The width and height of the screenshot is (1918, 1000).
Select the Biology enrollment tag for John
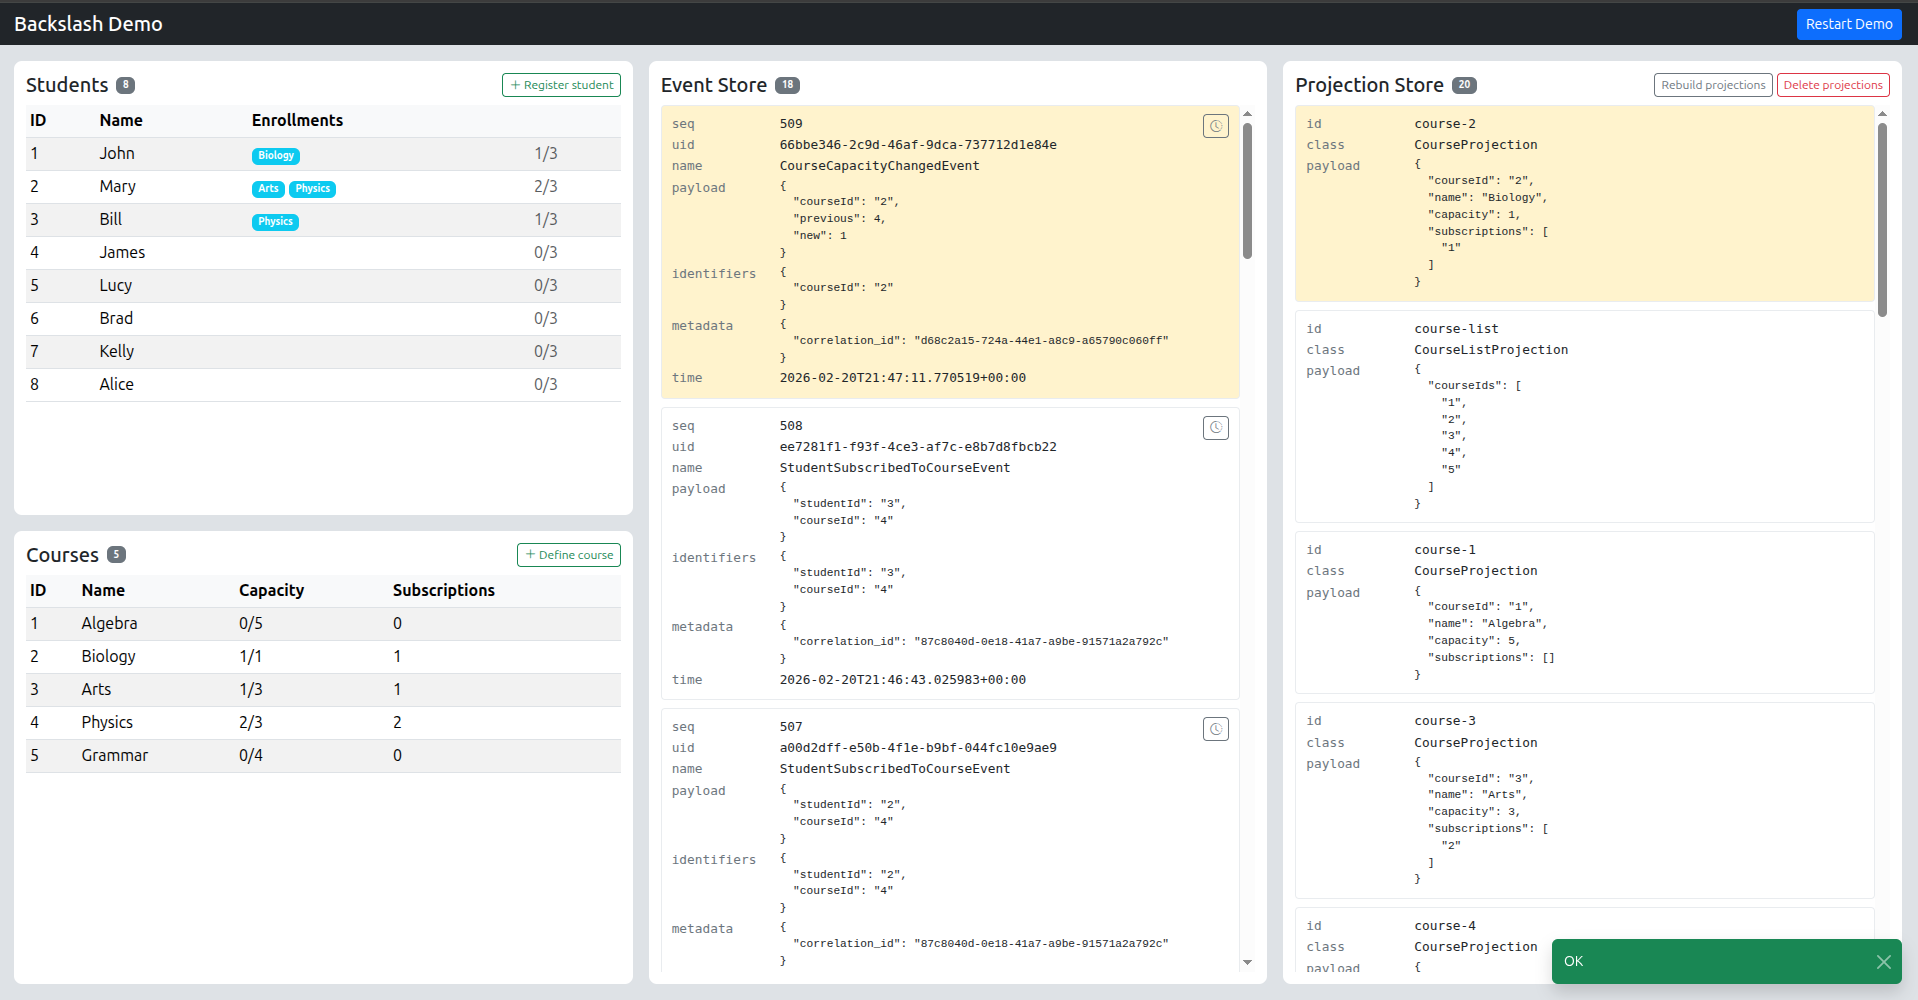[275, 156]
